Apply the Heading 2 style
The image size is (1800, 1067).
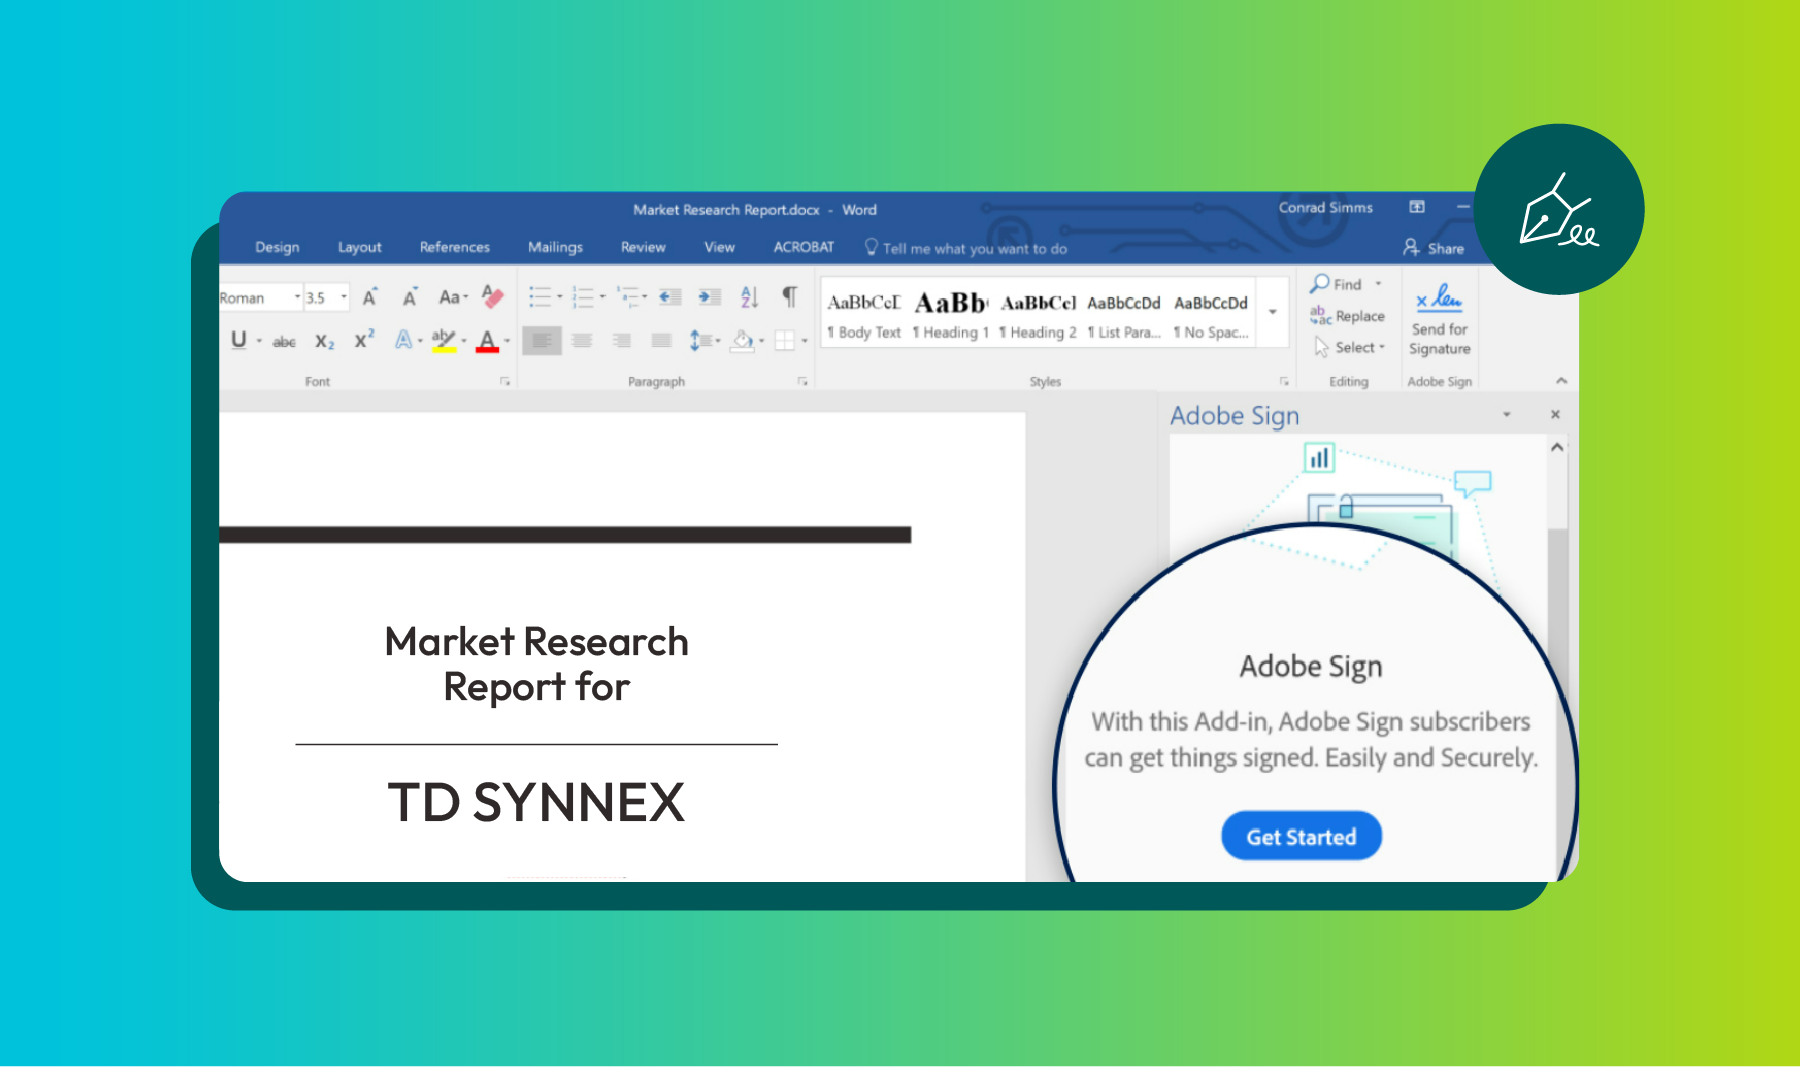tap(1038, 313)
